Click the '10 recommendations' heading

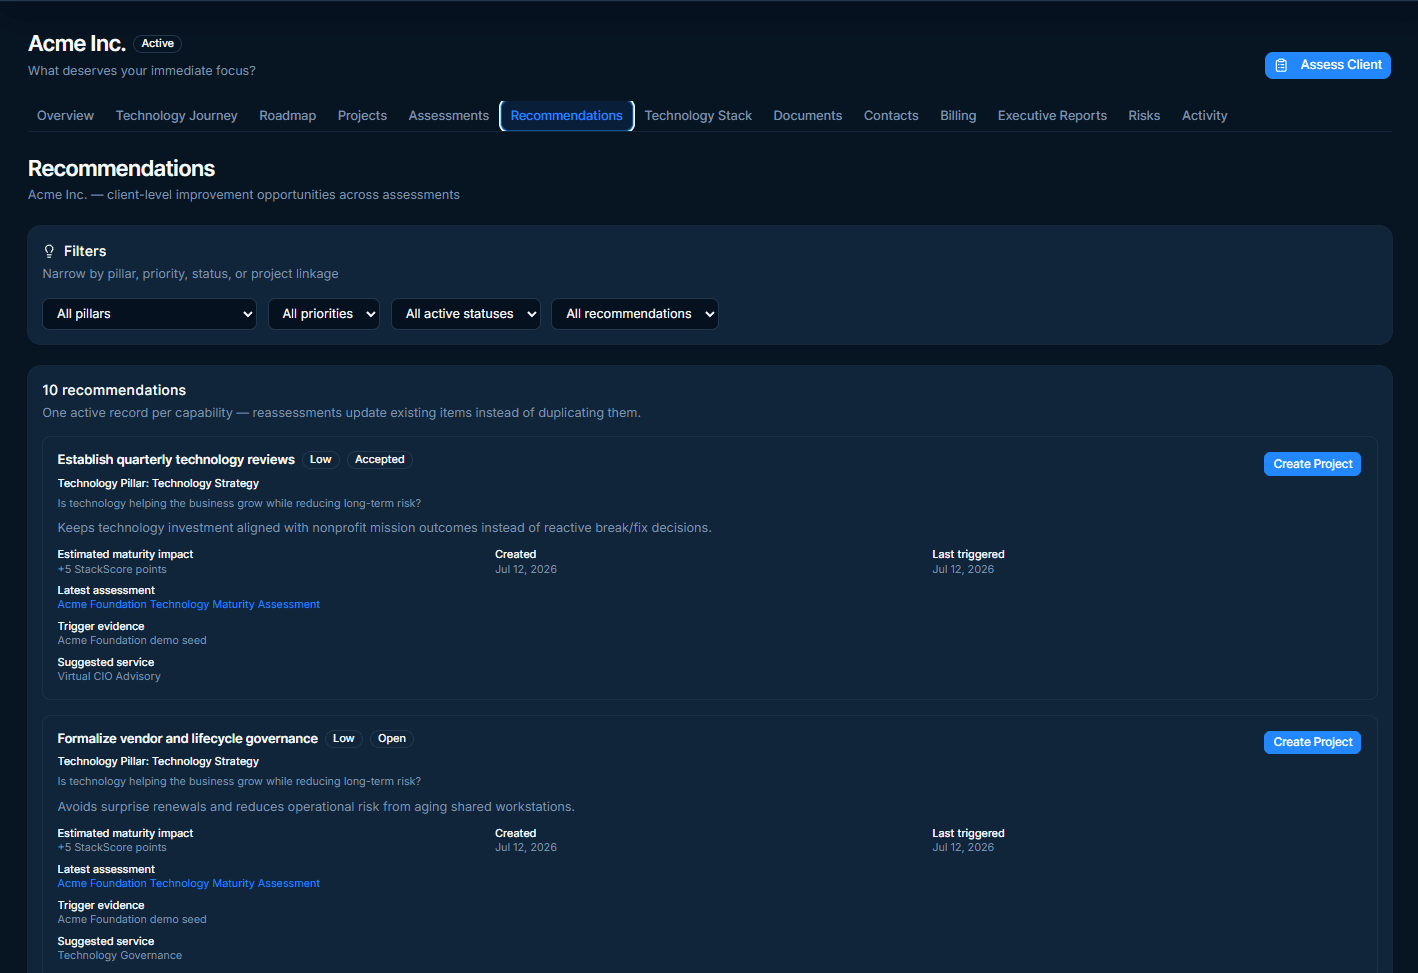tap(114, 390)
